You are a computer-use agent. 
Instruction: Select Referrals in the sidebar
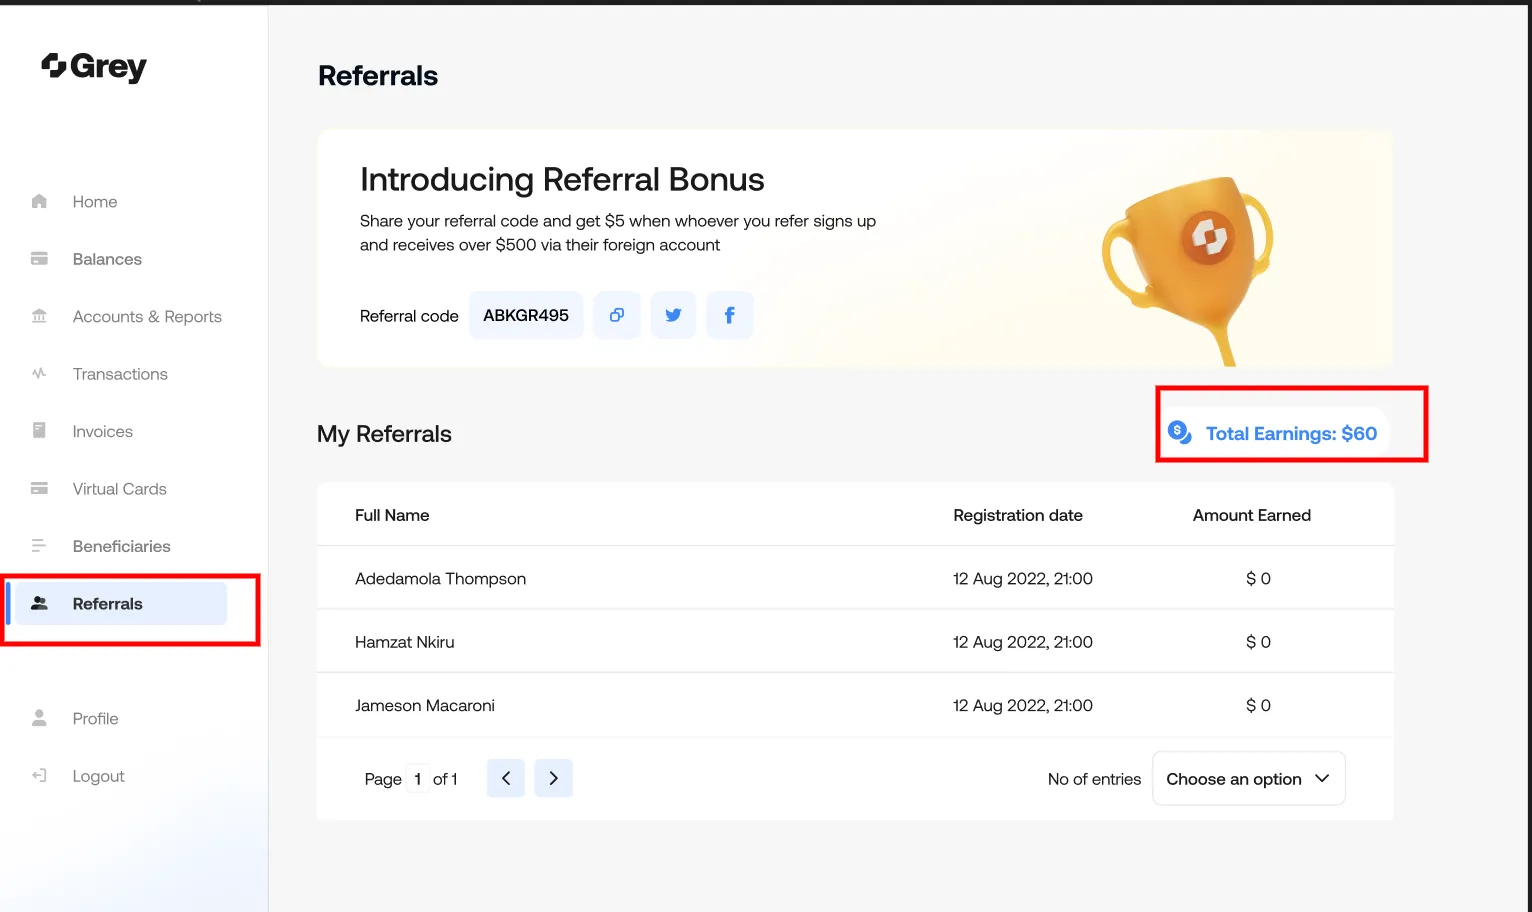coord(121,604)
